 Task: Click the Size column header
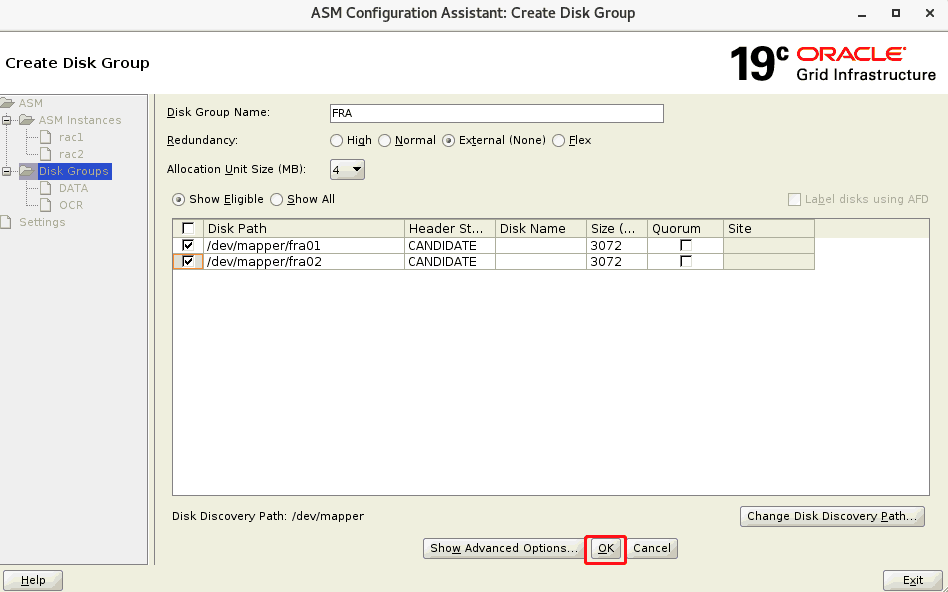point(617,229)
